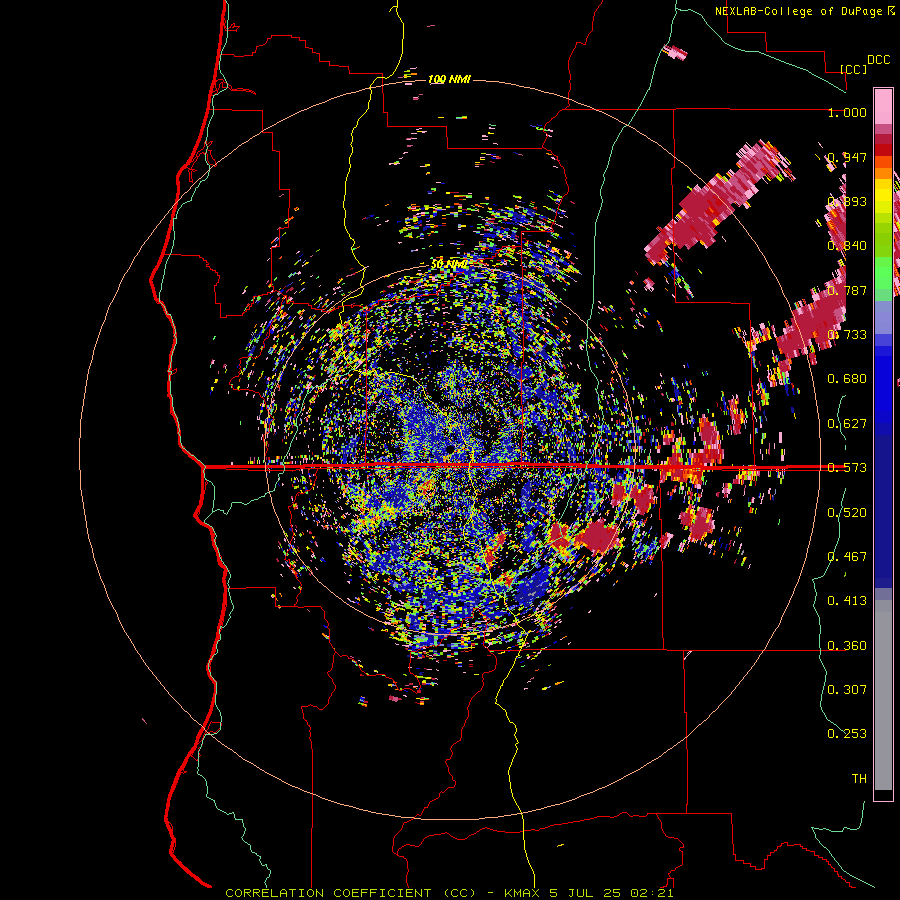Select the 0.467 scale label
Image resolution: width=900 pixels, height=900 pixels.
pyautogui.click(x=847, y=556)
